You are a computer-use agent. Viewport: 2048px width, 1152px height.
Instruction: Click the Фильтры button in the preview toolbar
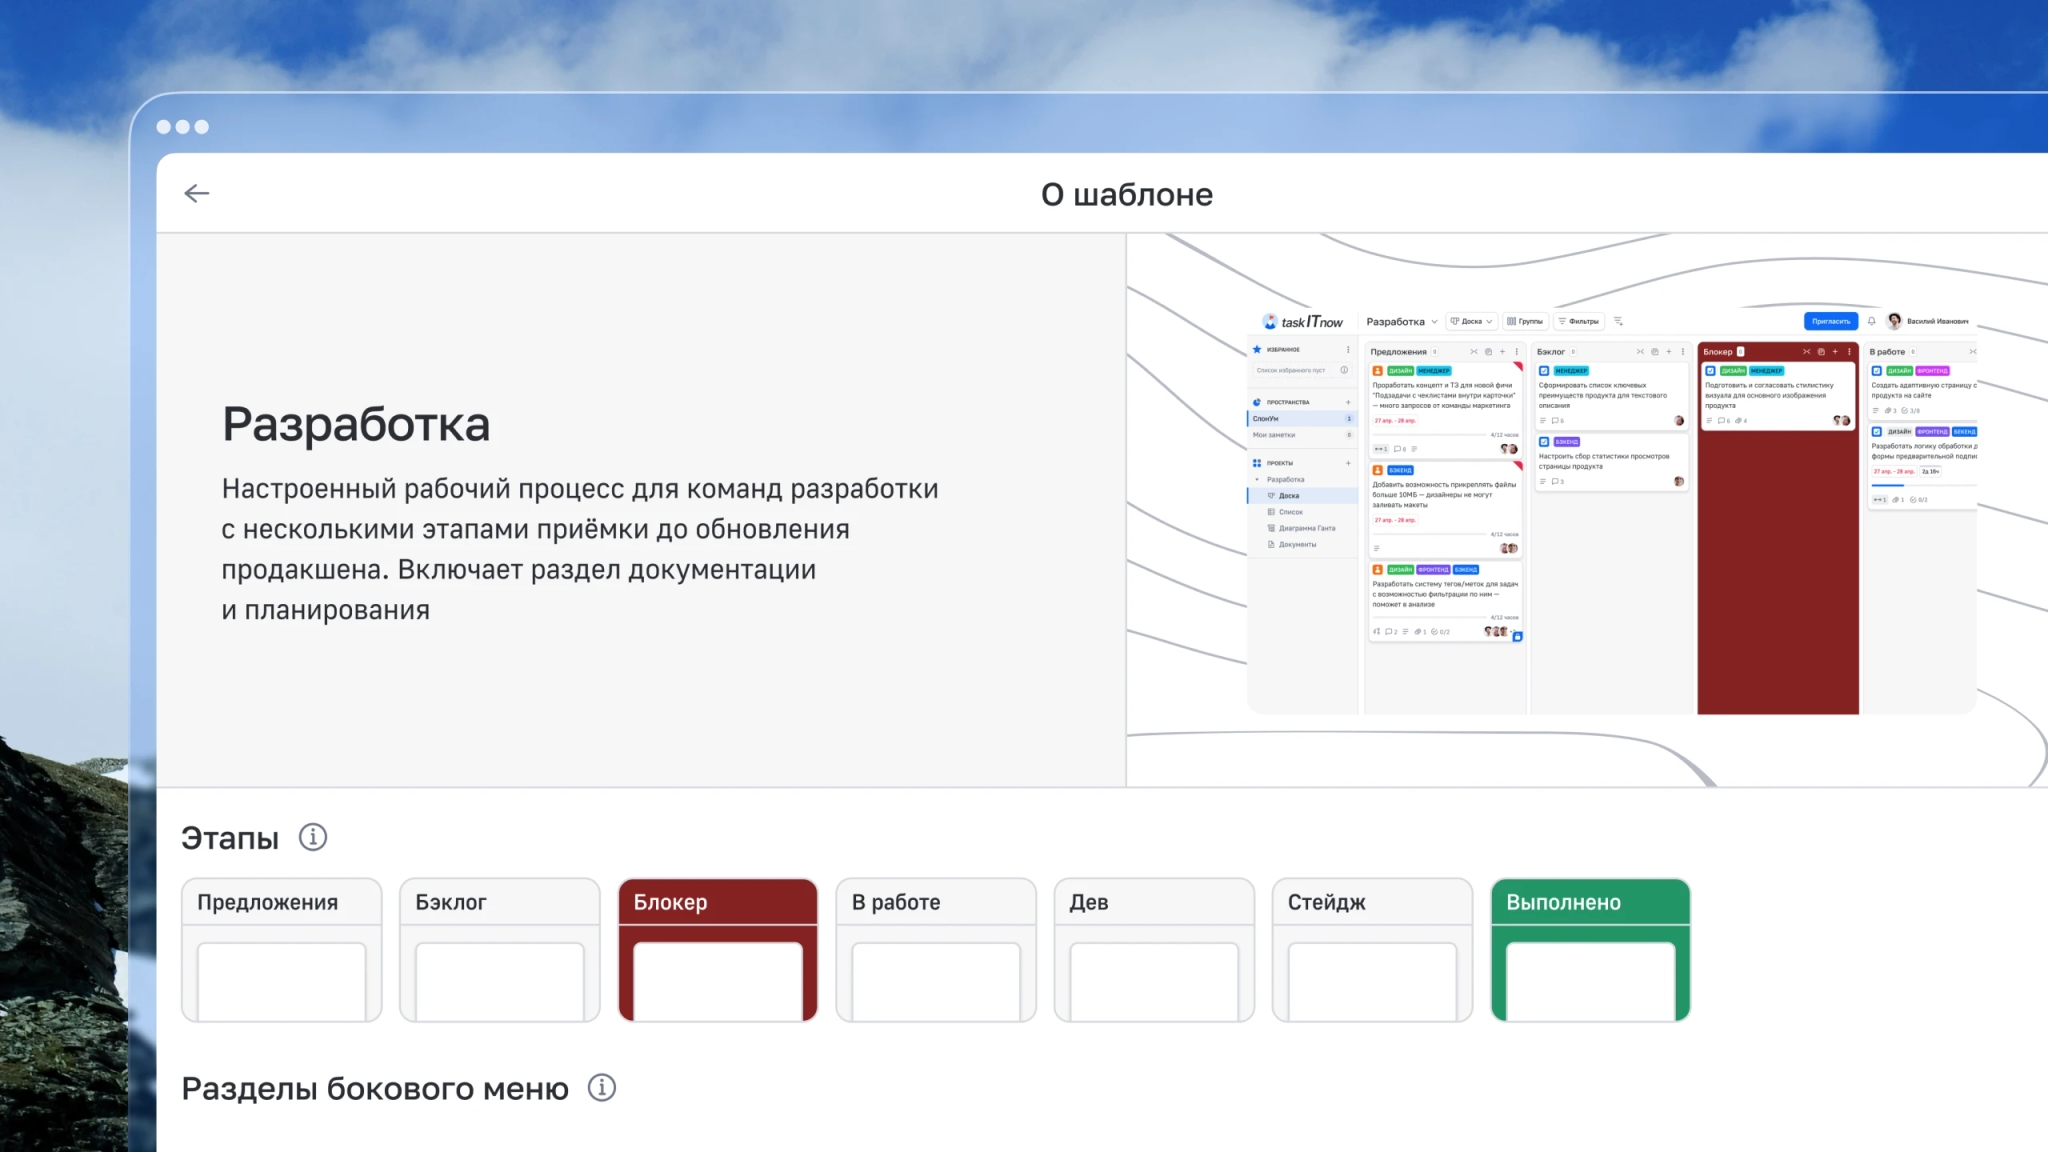point(1579,322)
